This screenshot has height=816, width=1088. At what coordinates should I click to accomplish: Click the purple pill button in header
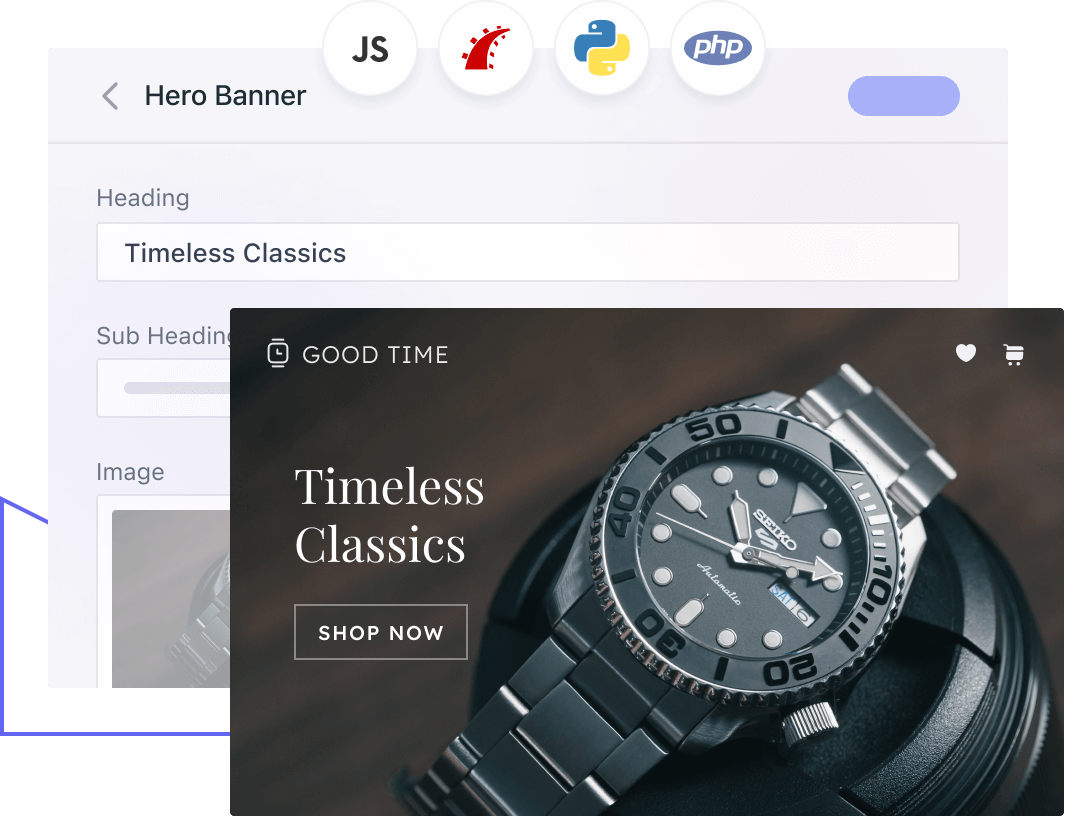click(903, 96)
